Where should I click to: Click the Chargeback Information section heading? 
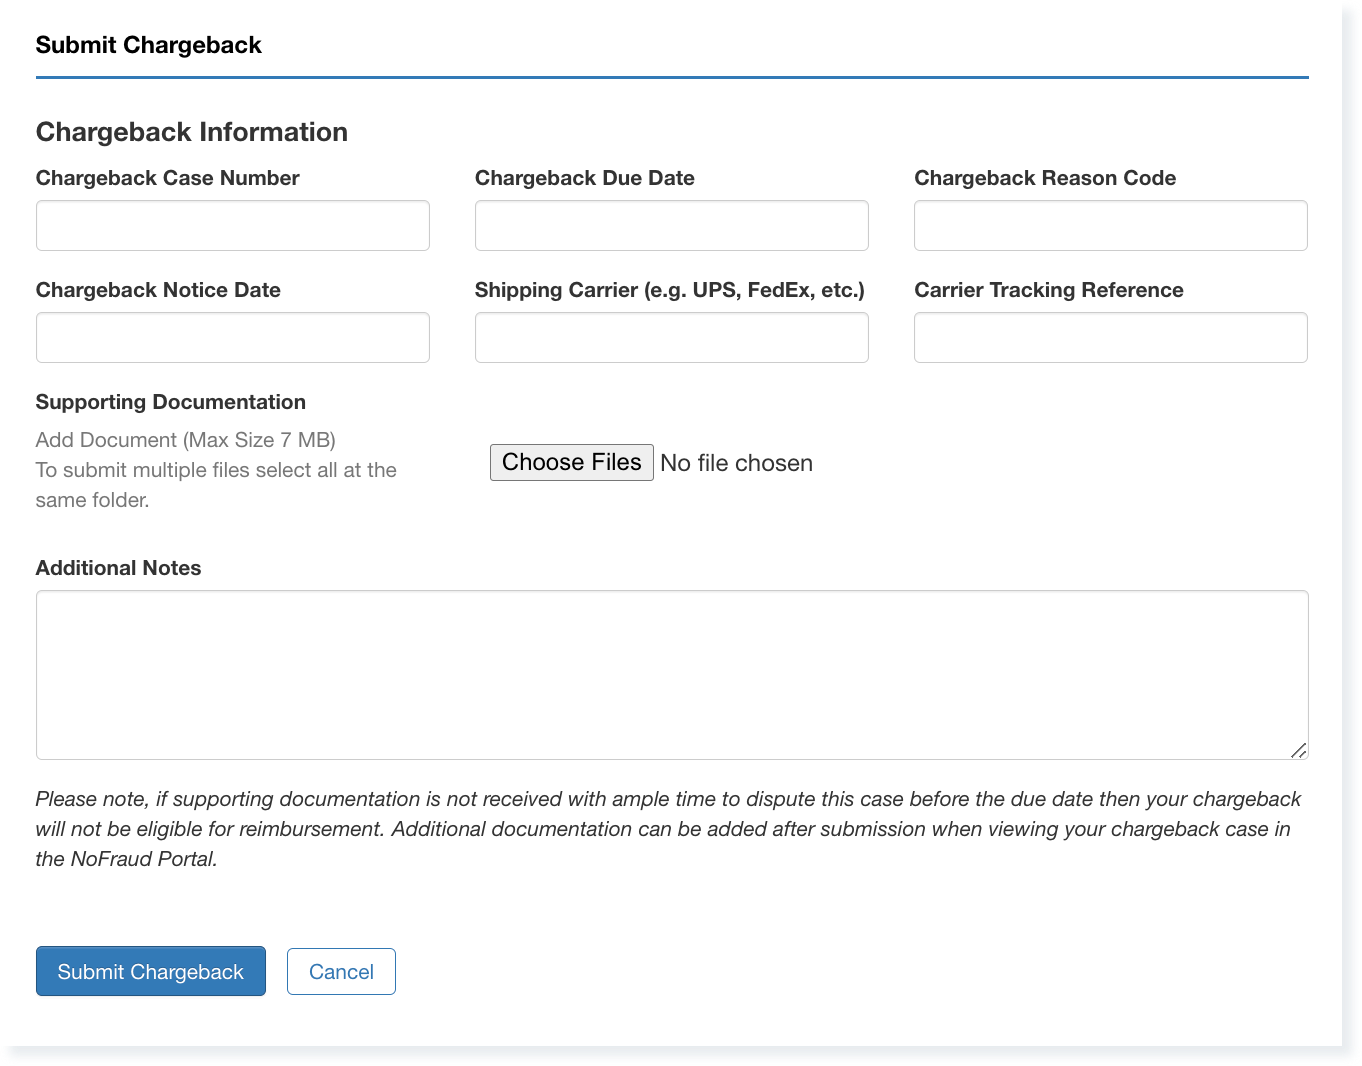[191, 131]
